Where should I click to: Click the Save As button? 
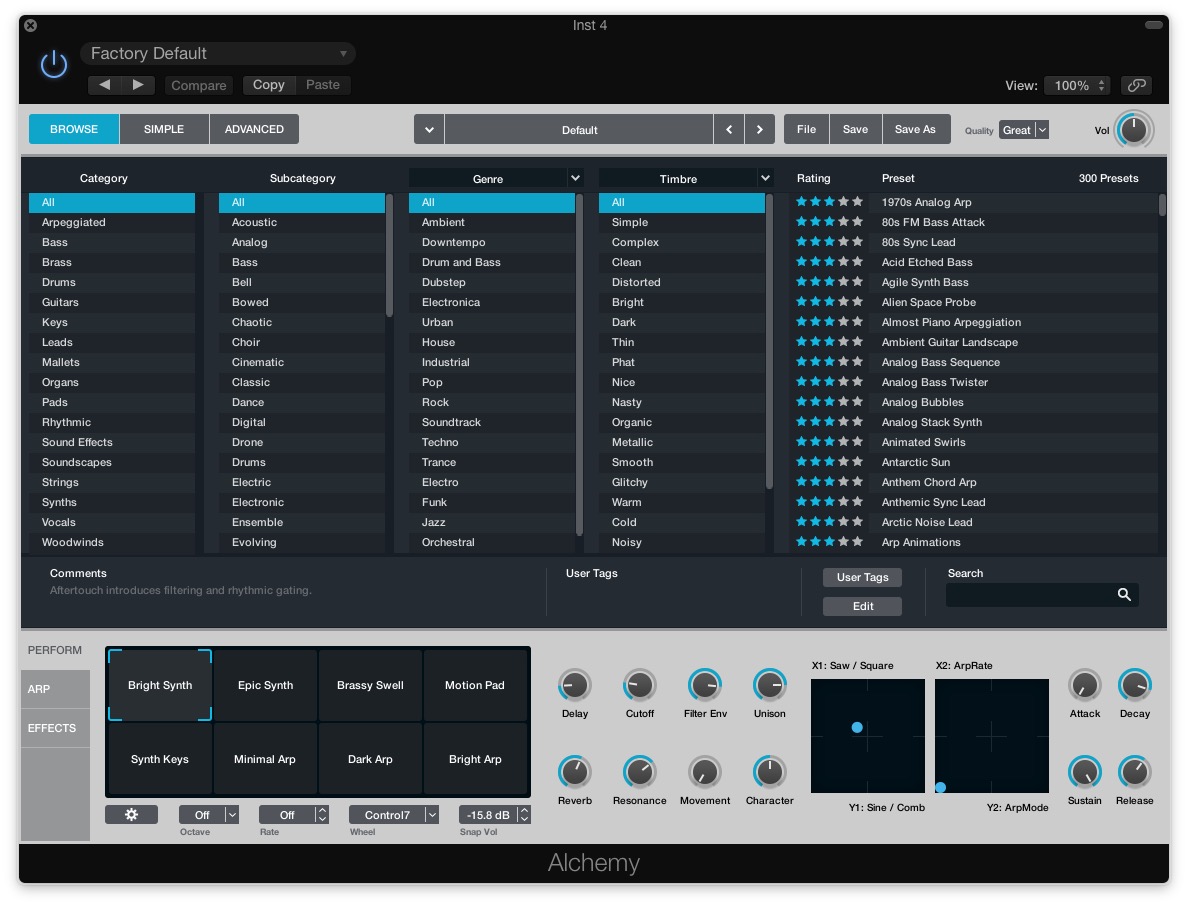[x=915, y=130]
